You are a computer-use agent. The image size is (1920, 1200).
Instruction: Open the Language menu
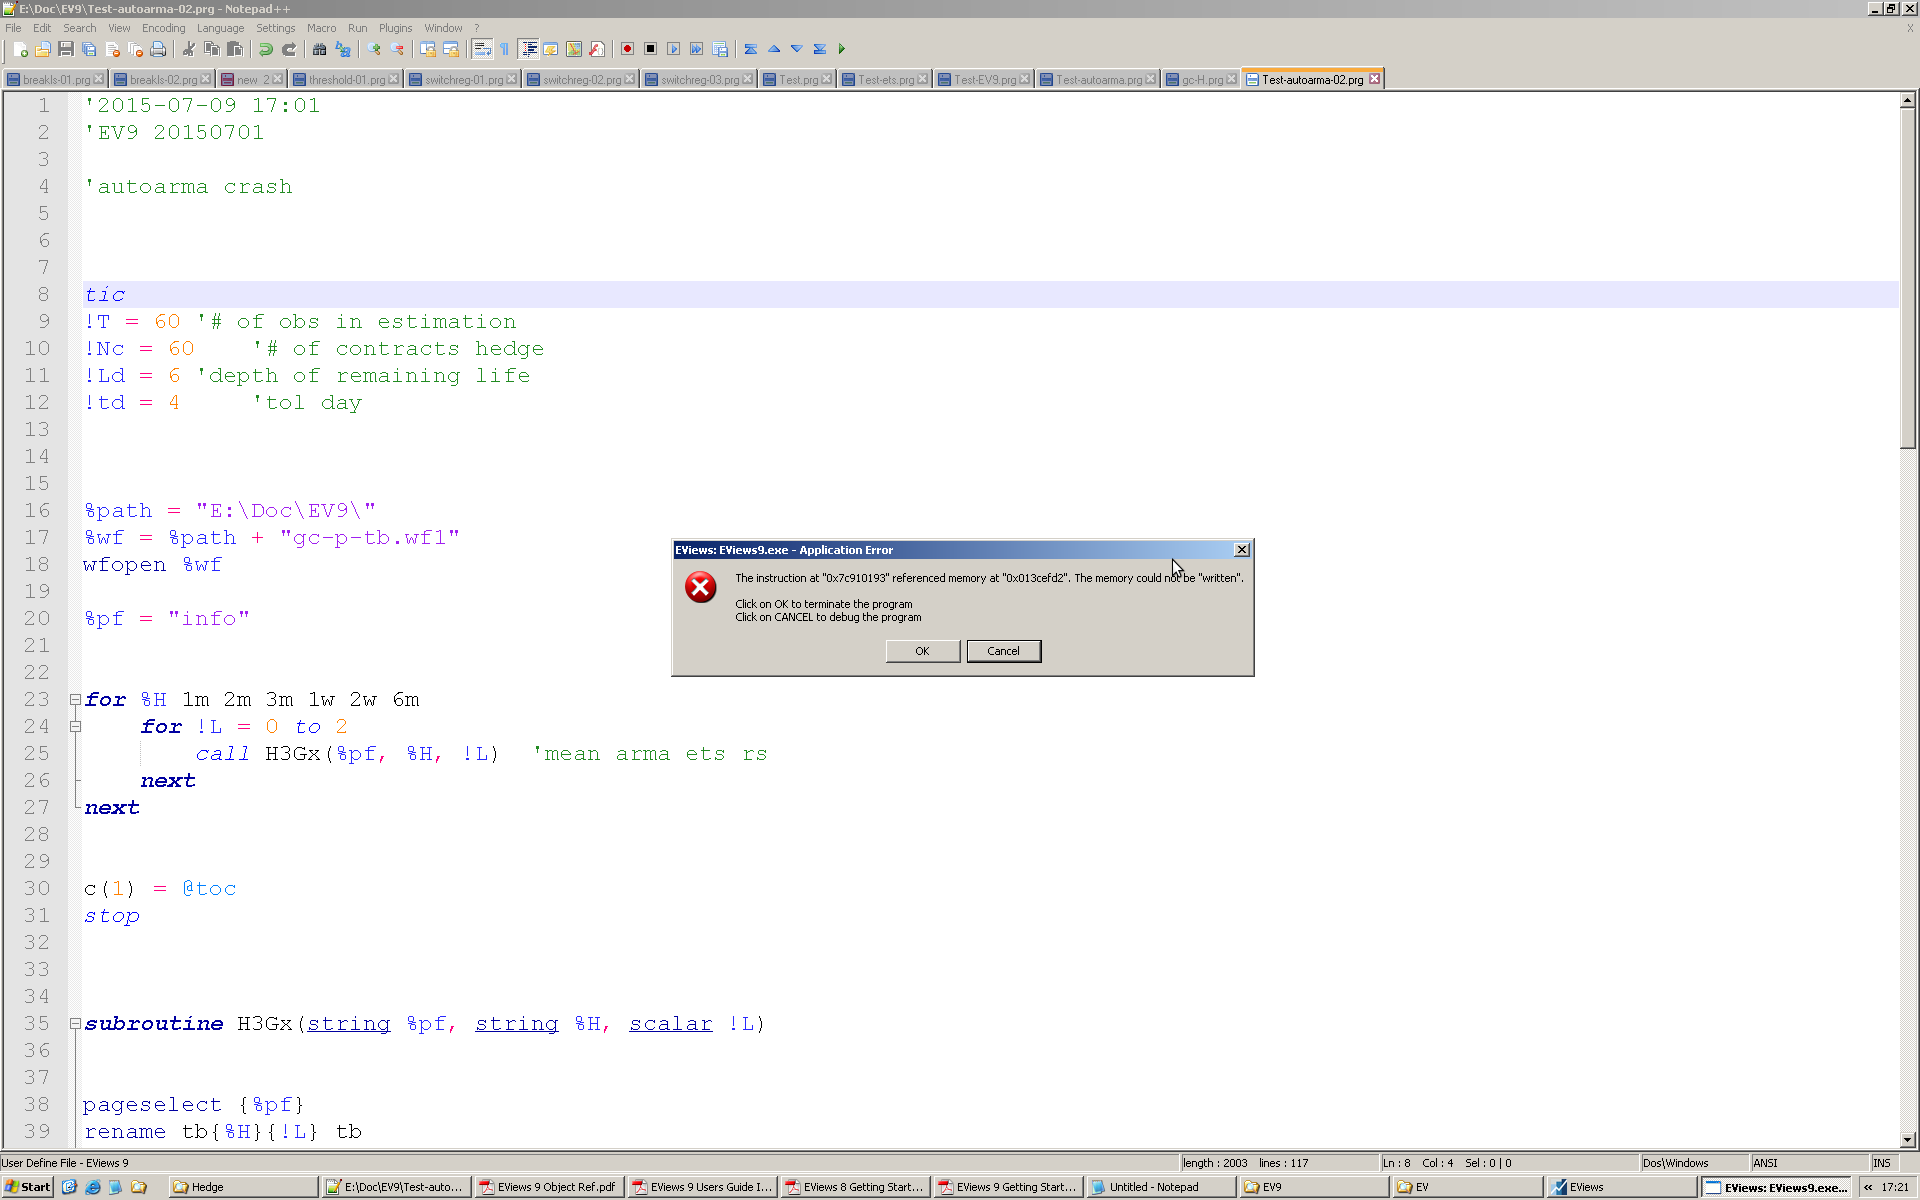220,28
